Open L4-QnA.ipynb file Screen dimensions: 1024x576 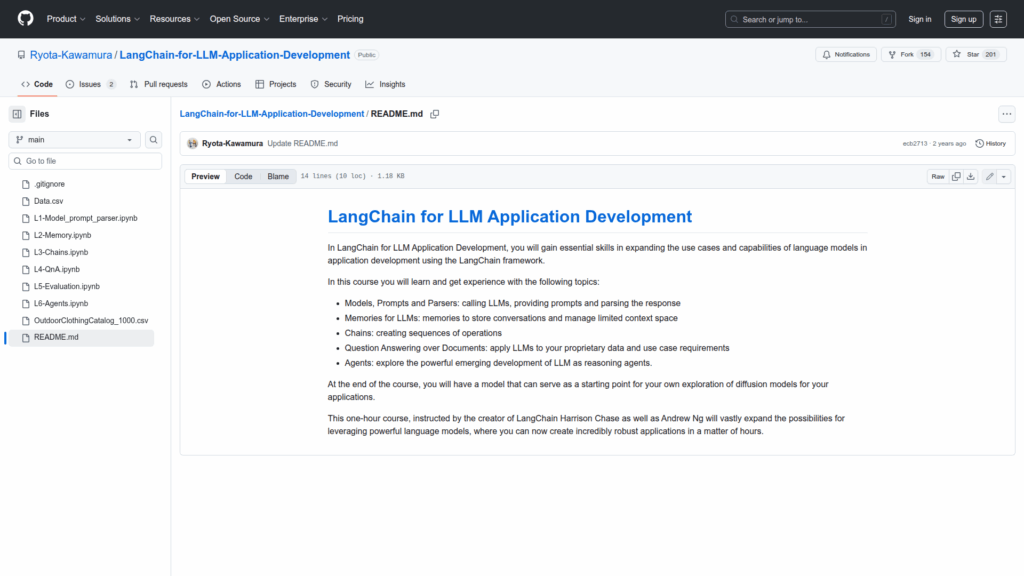coord(57,269)
